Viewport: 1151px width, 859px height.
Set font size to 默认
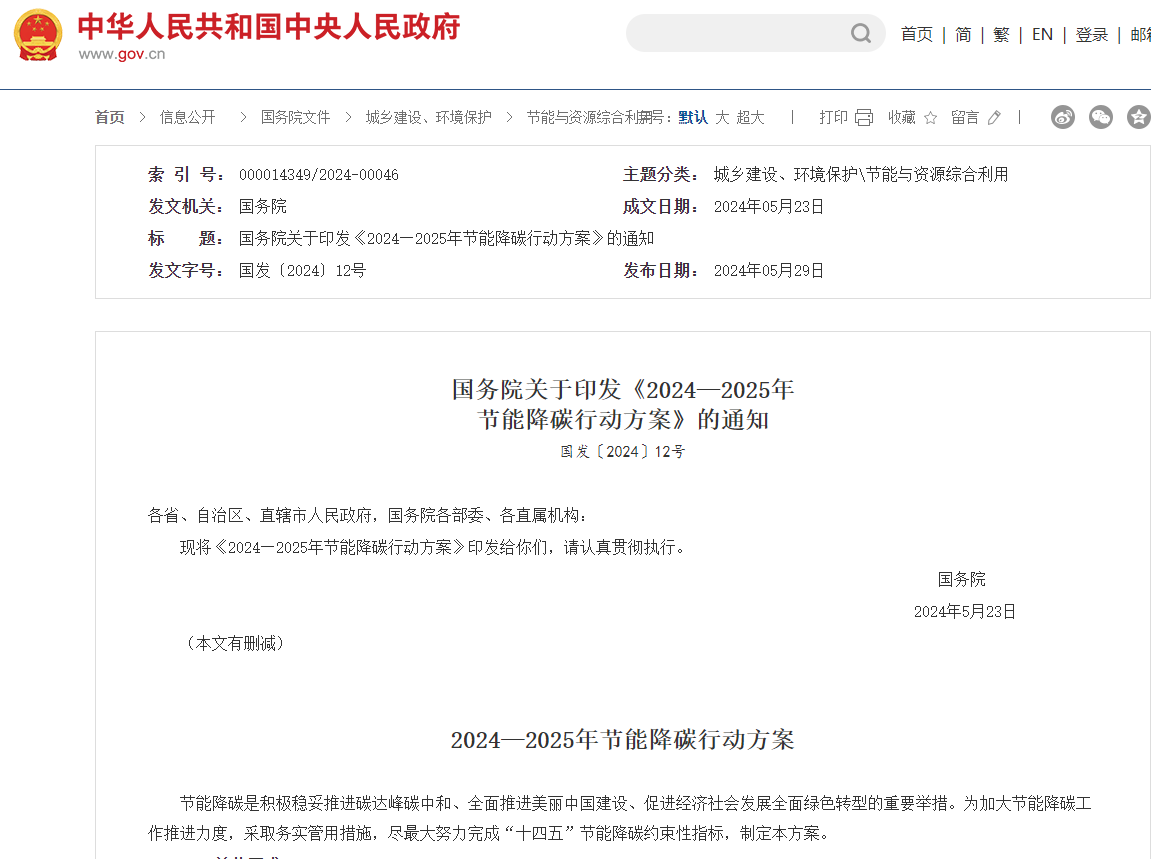tap(693, 117)
